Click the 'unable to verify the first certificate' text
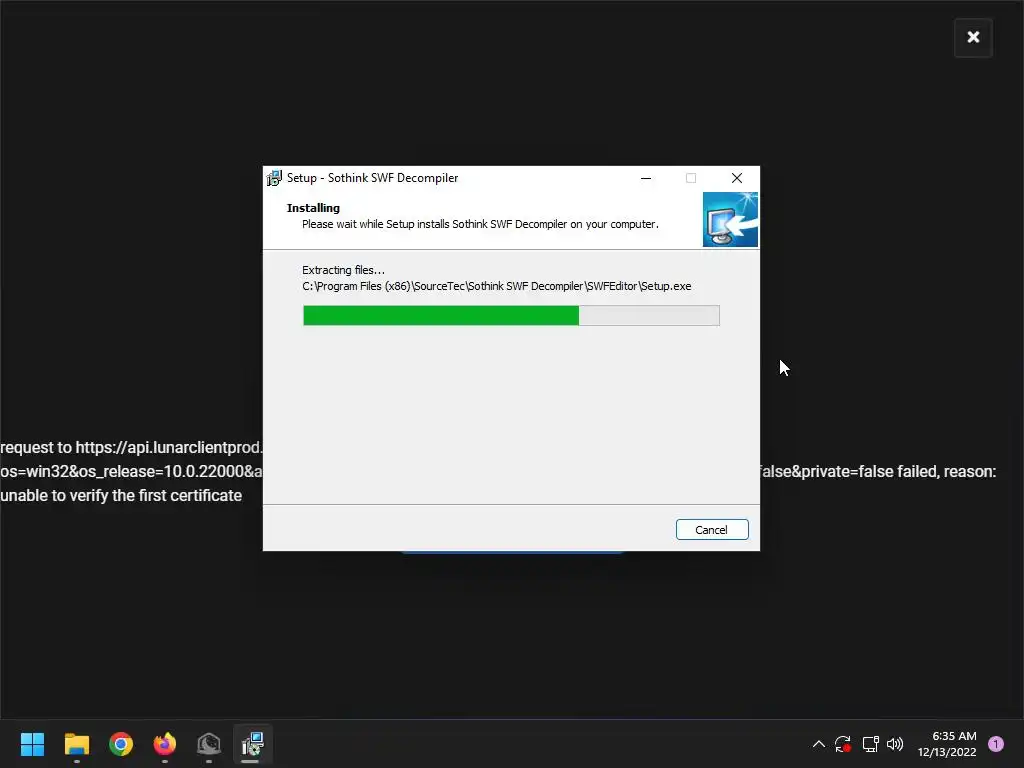 click(x=121, y=496)
